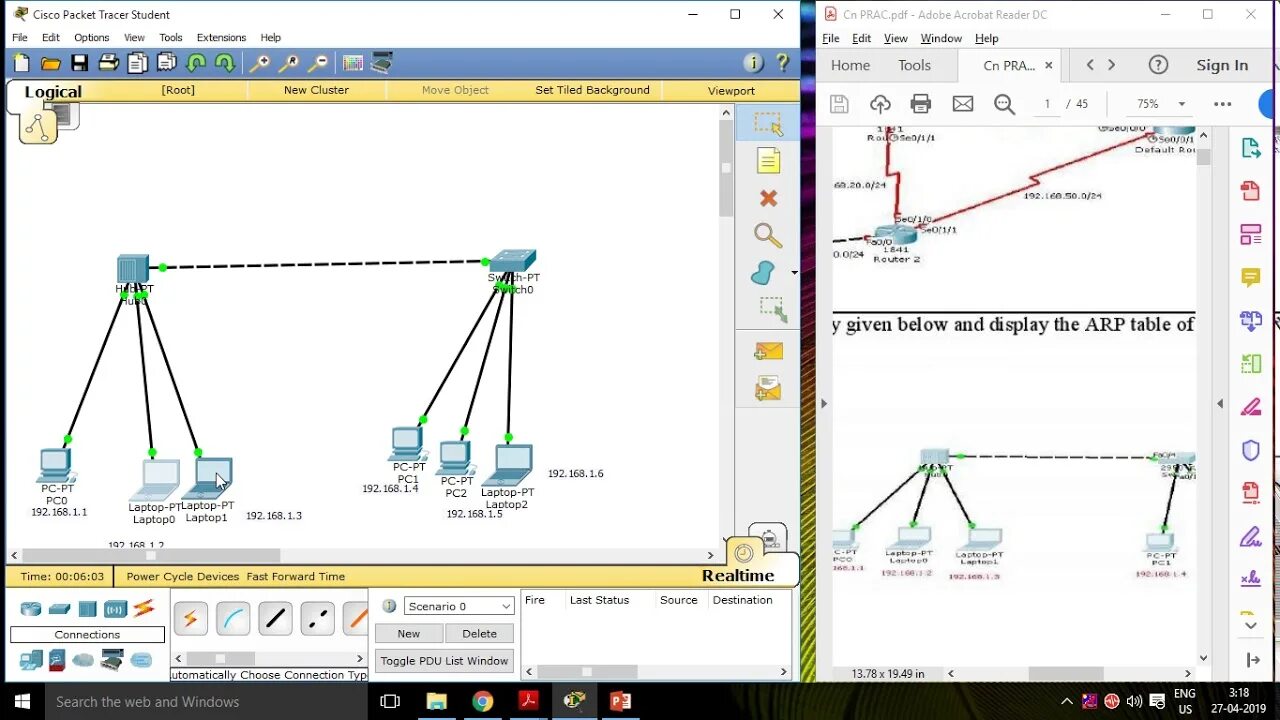The height and width of the screenshot is (720, 1280).
Task: Activate the red X Delete tool
Action: coord(768,198)
